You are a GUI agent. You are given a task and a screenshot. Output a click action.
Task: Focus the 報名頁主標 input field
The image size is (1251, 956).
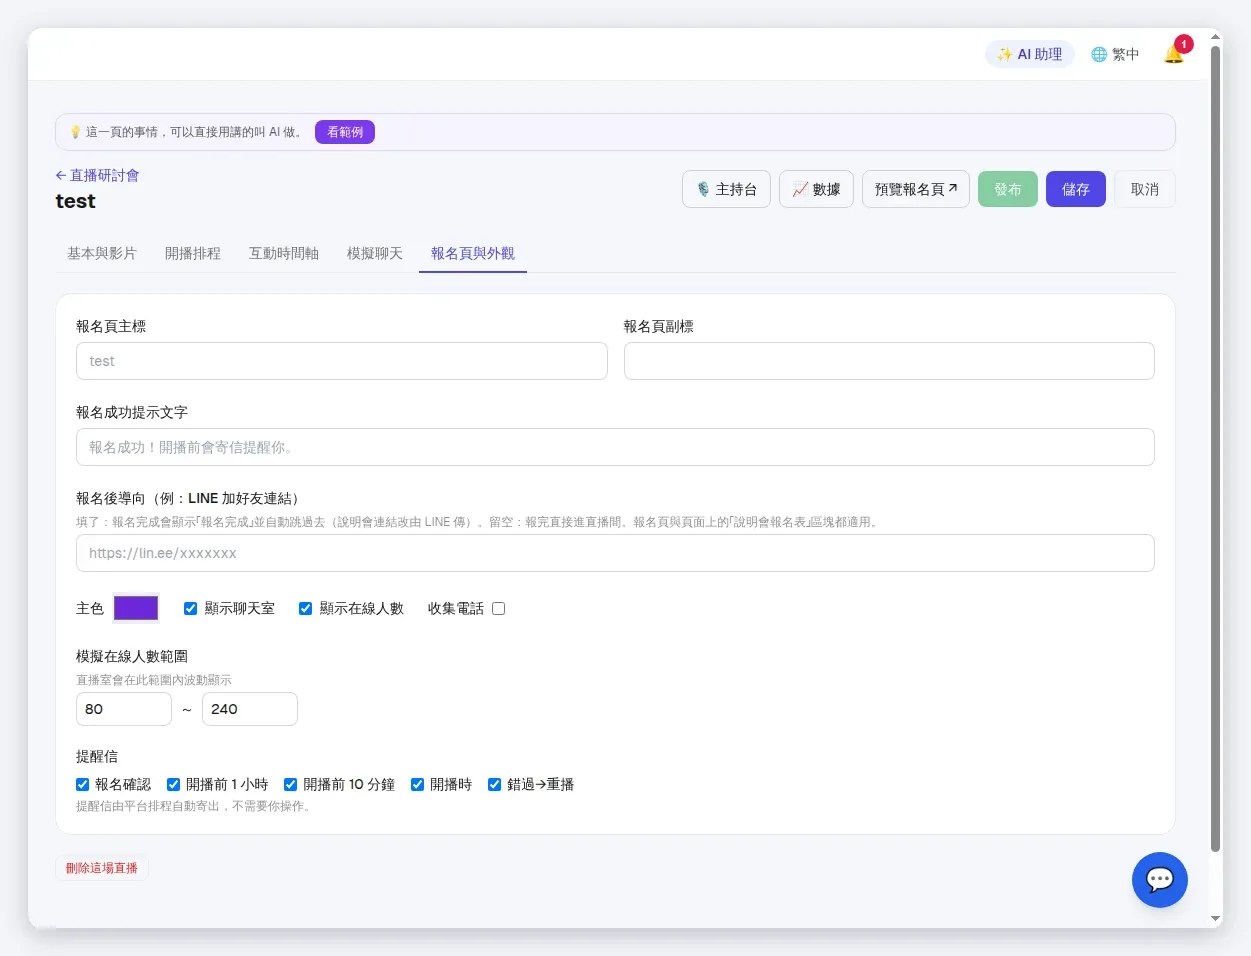(x=342, y=361)
